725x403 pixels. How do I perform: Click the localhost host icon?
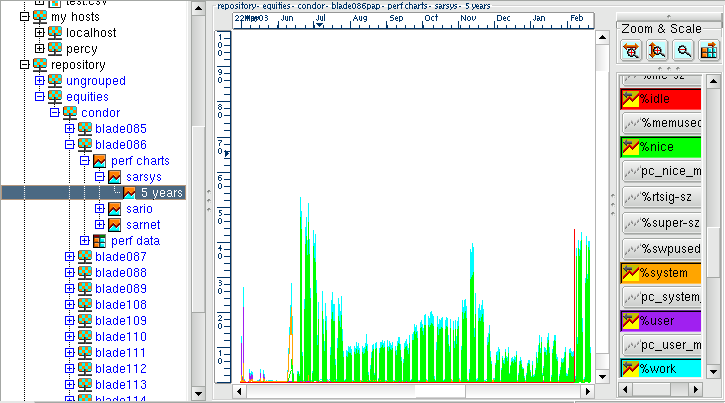55,33
